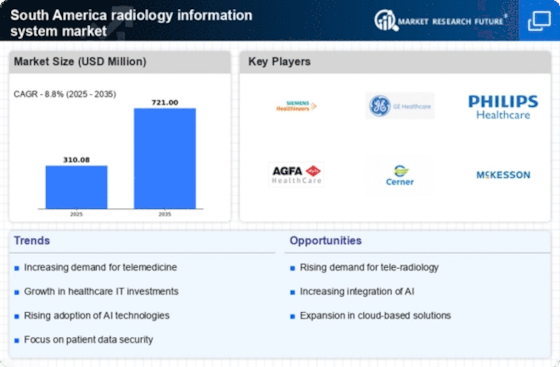Select the GE Healthcare logo
Image resolution: width=560 pixels, height=367 pixels.
pos(400,106)
